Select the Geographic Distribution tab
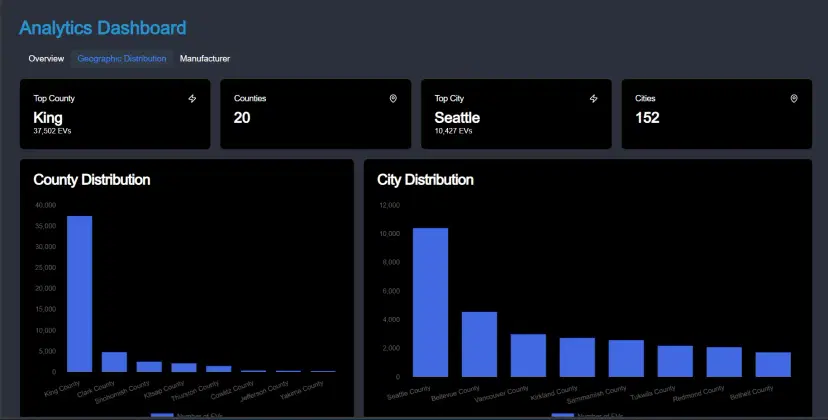828x420 pixels. coord(122,59)
